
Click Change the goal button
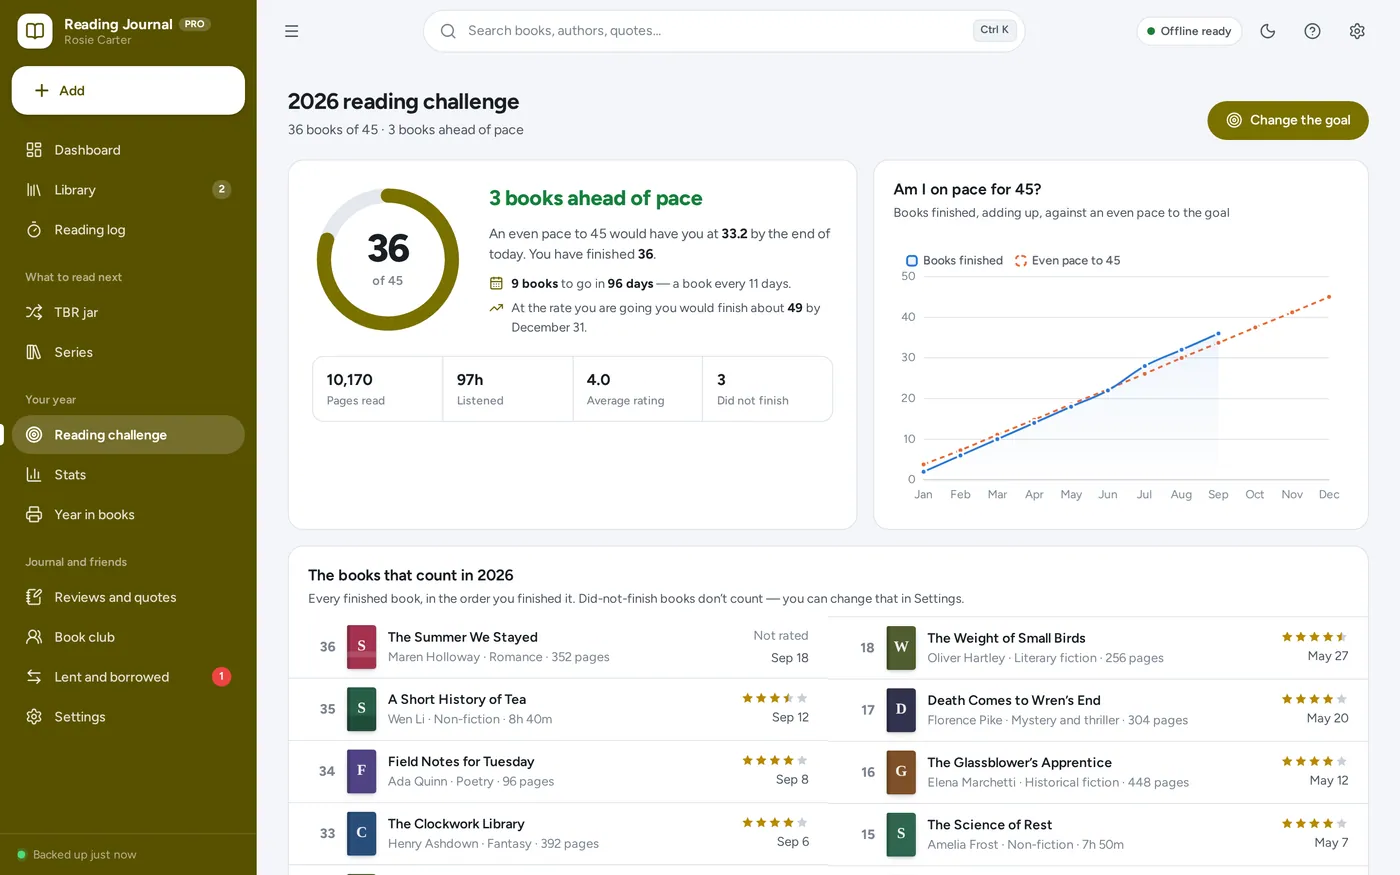pyautogui.click(x=1288, y=120)
